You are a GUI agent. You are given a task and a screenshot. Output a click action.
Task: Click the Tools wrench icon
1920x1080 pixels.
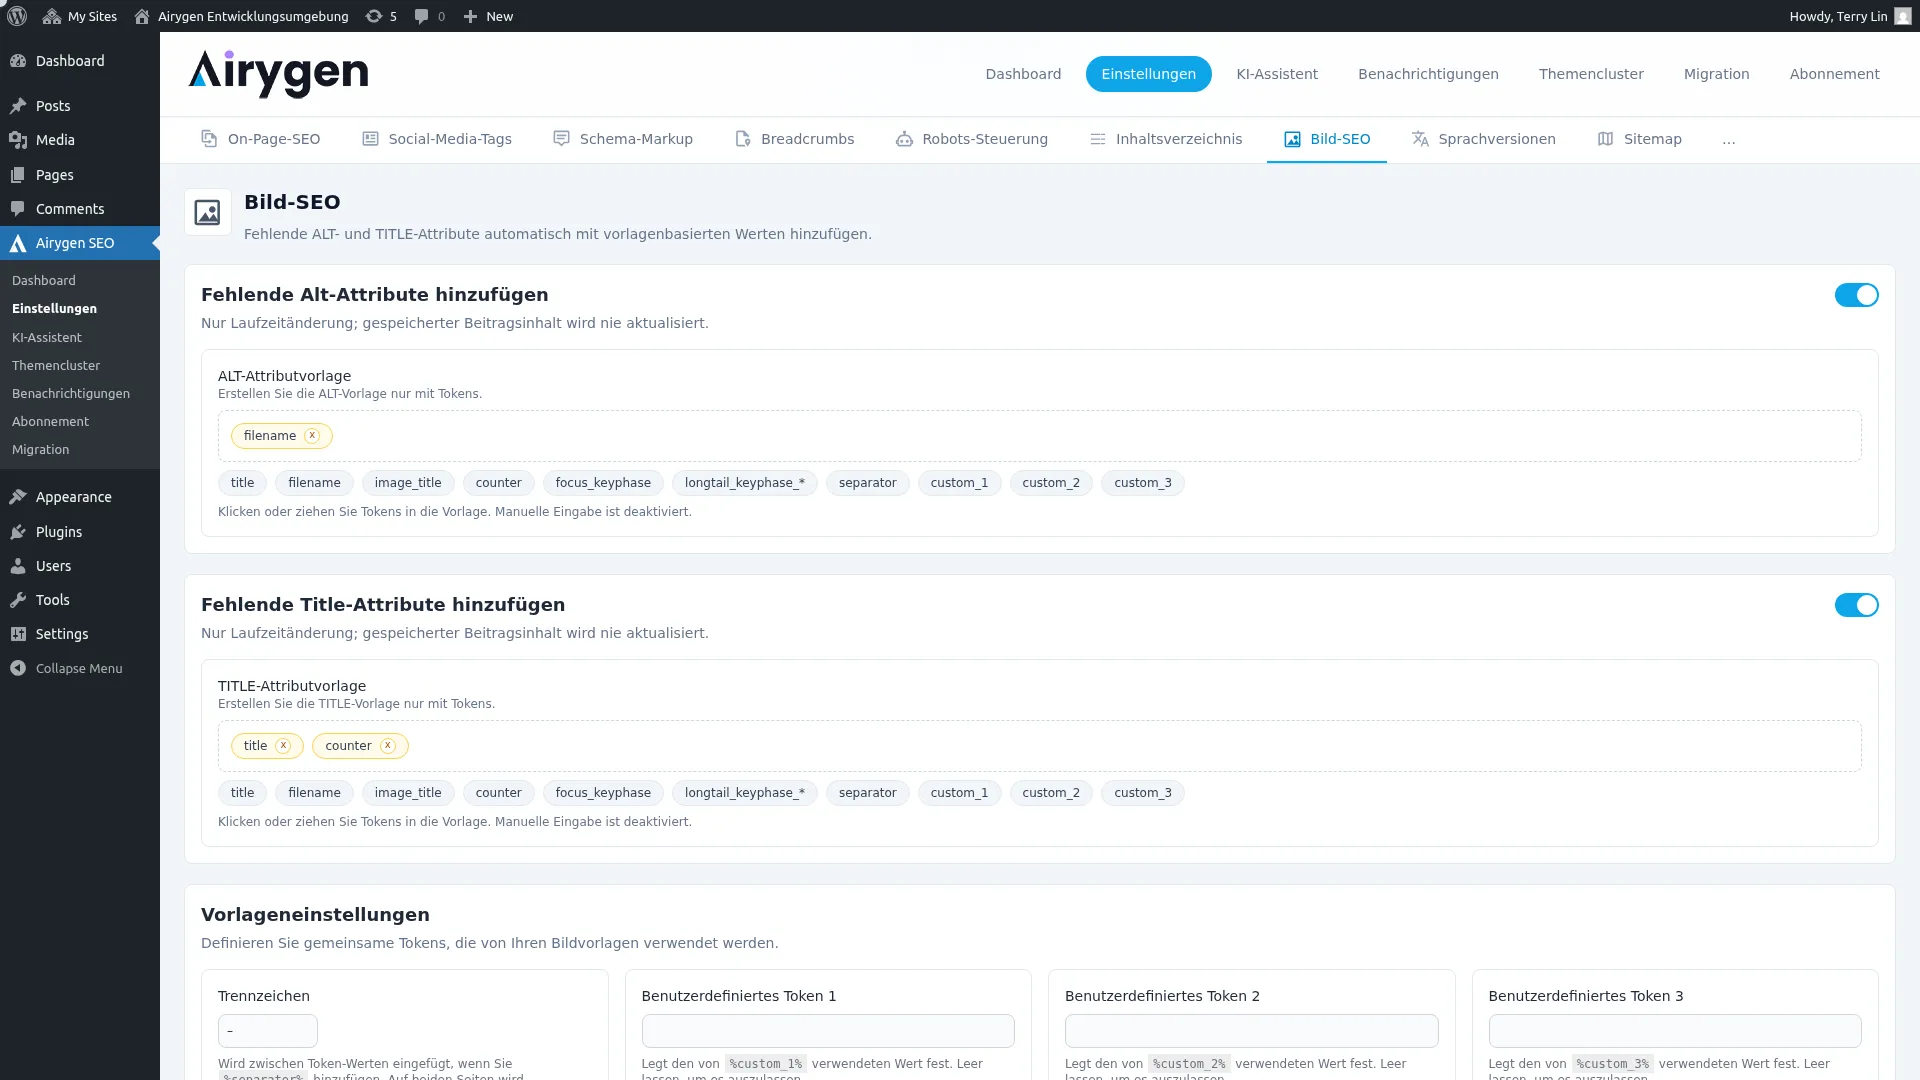[18, 600]
